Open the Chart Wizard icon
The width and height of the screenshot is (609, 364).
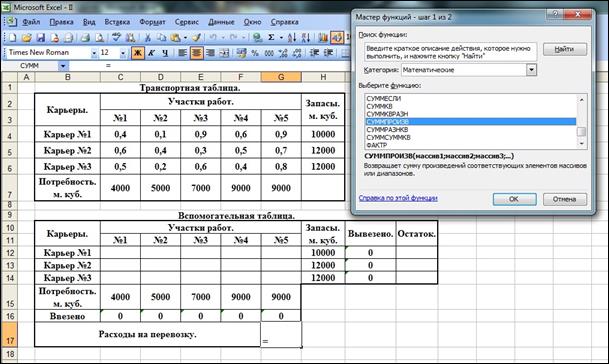(322, 38)
